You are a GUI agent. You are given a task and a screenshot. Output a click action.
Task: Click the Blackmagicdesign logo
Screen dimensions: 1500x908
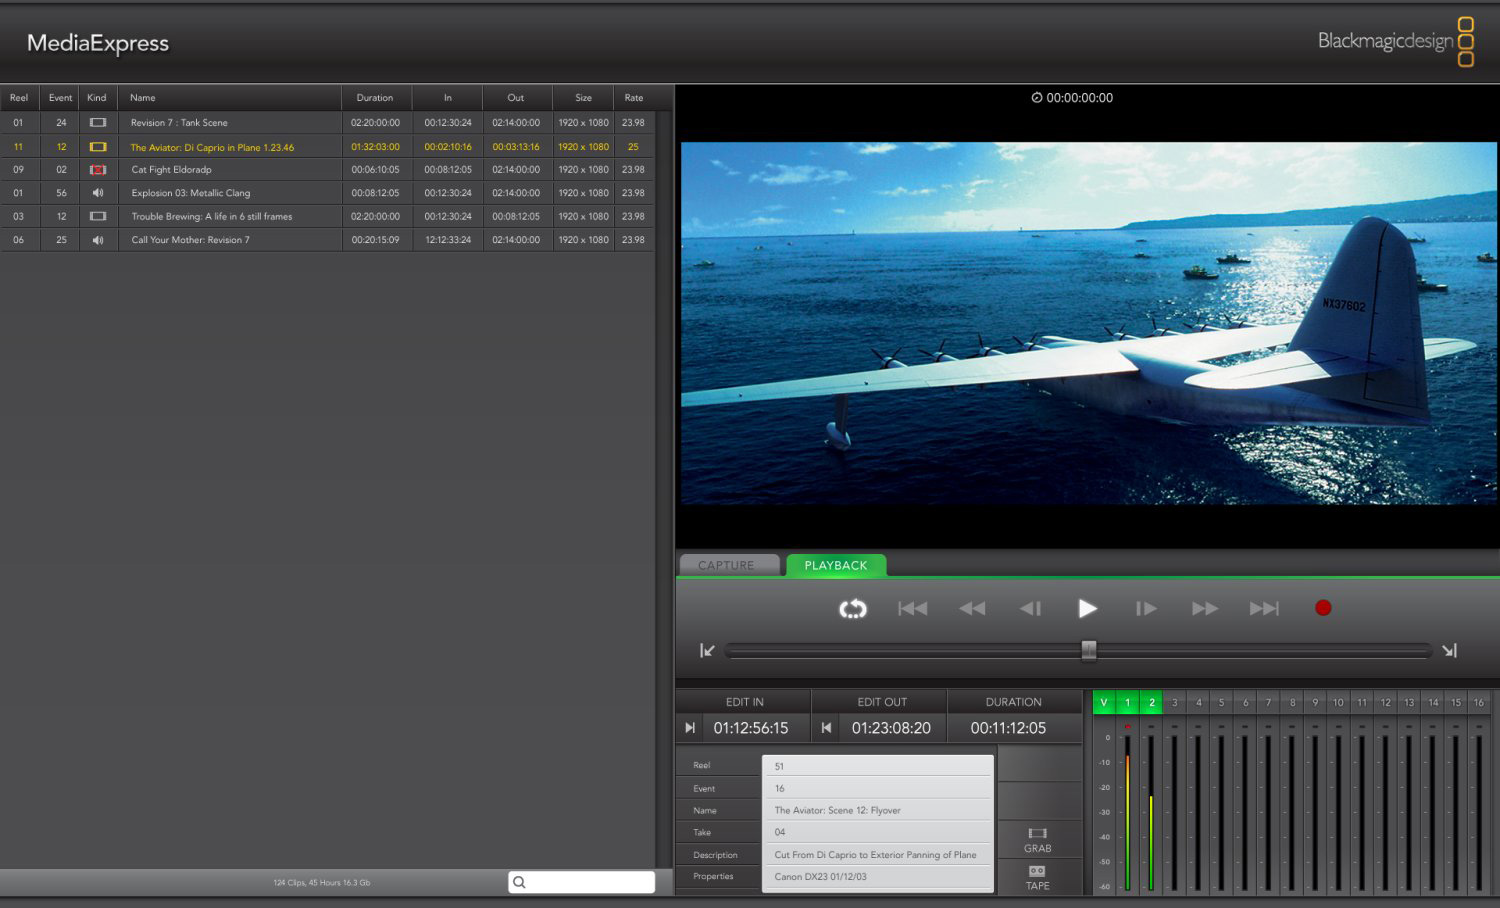1396,41
